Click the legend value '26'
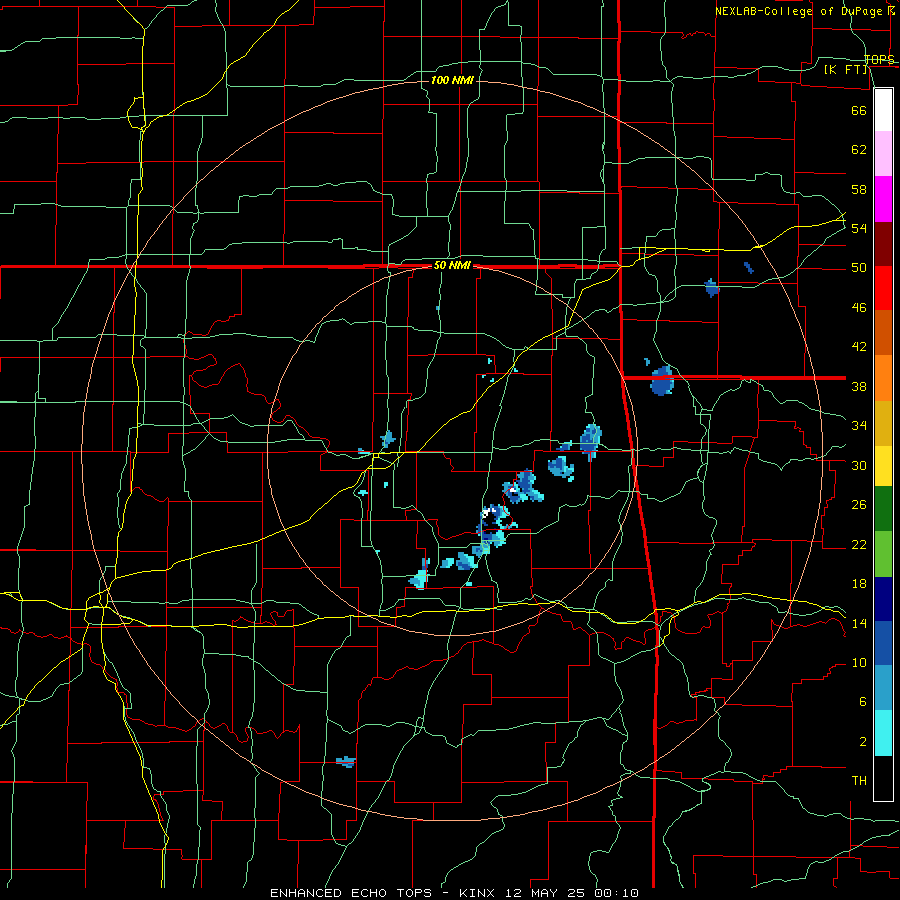 (x=859, y=505)
